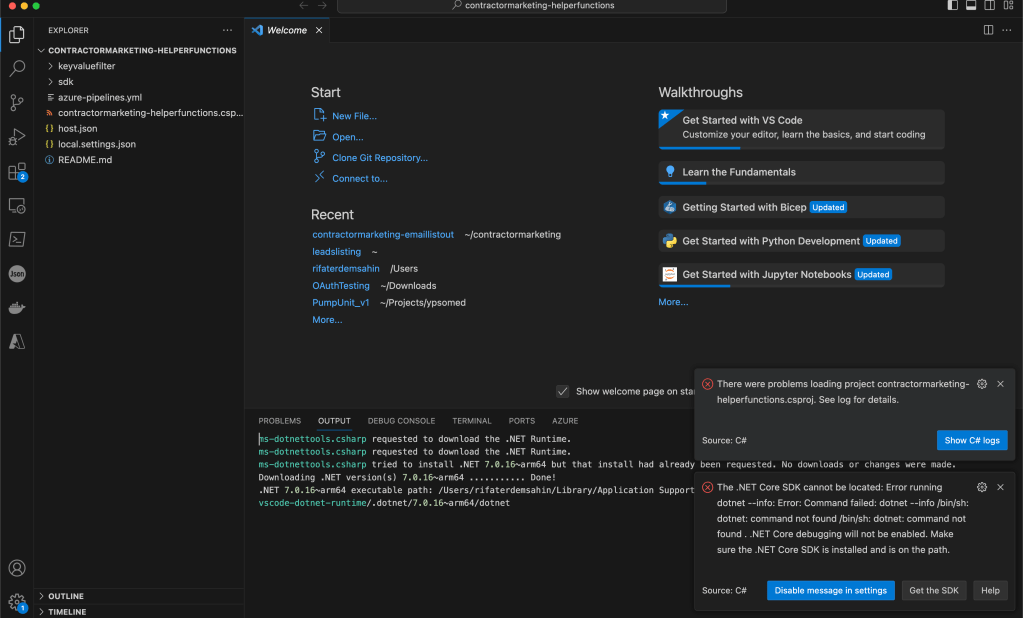Toggle primary side bar layout icon

click(953, 5)
